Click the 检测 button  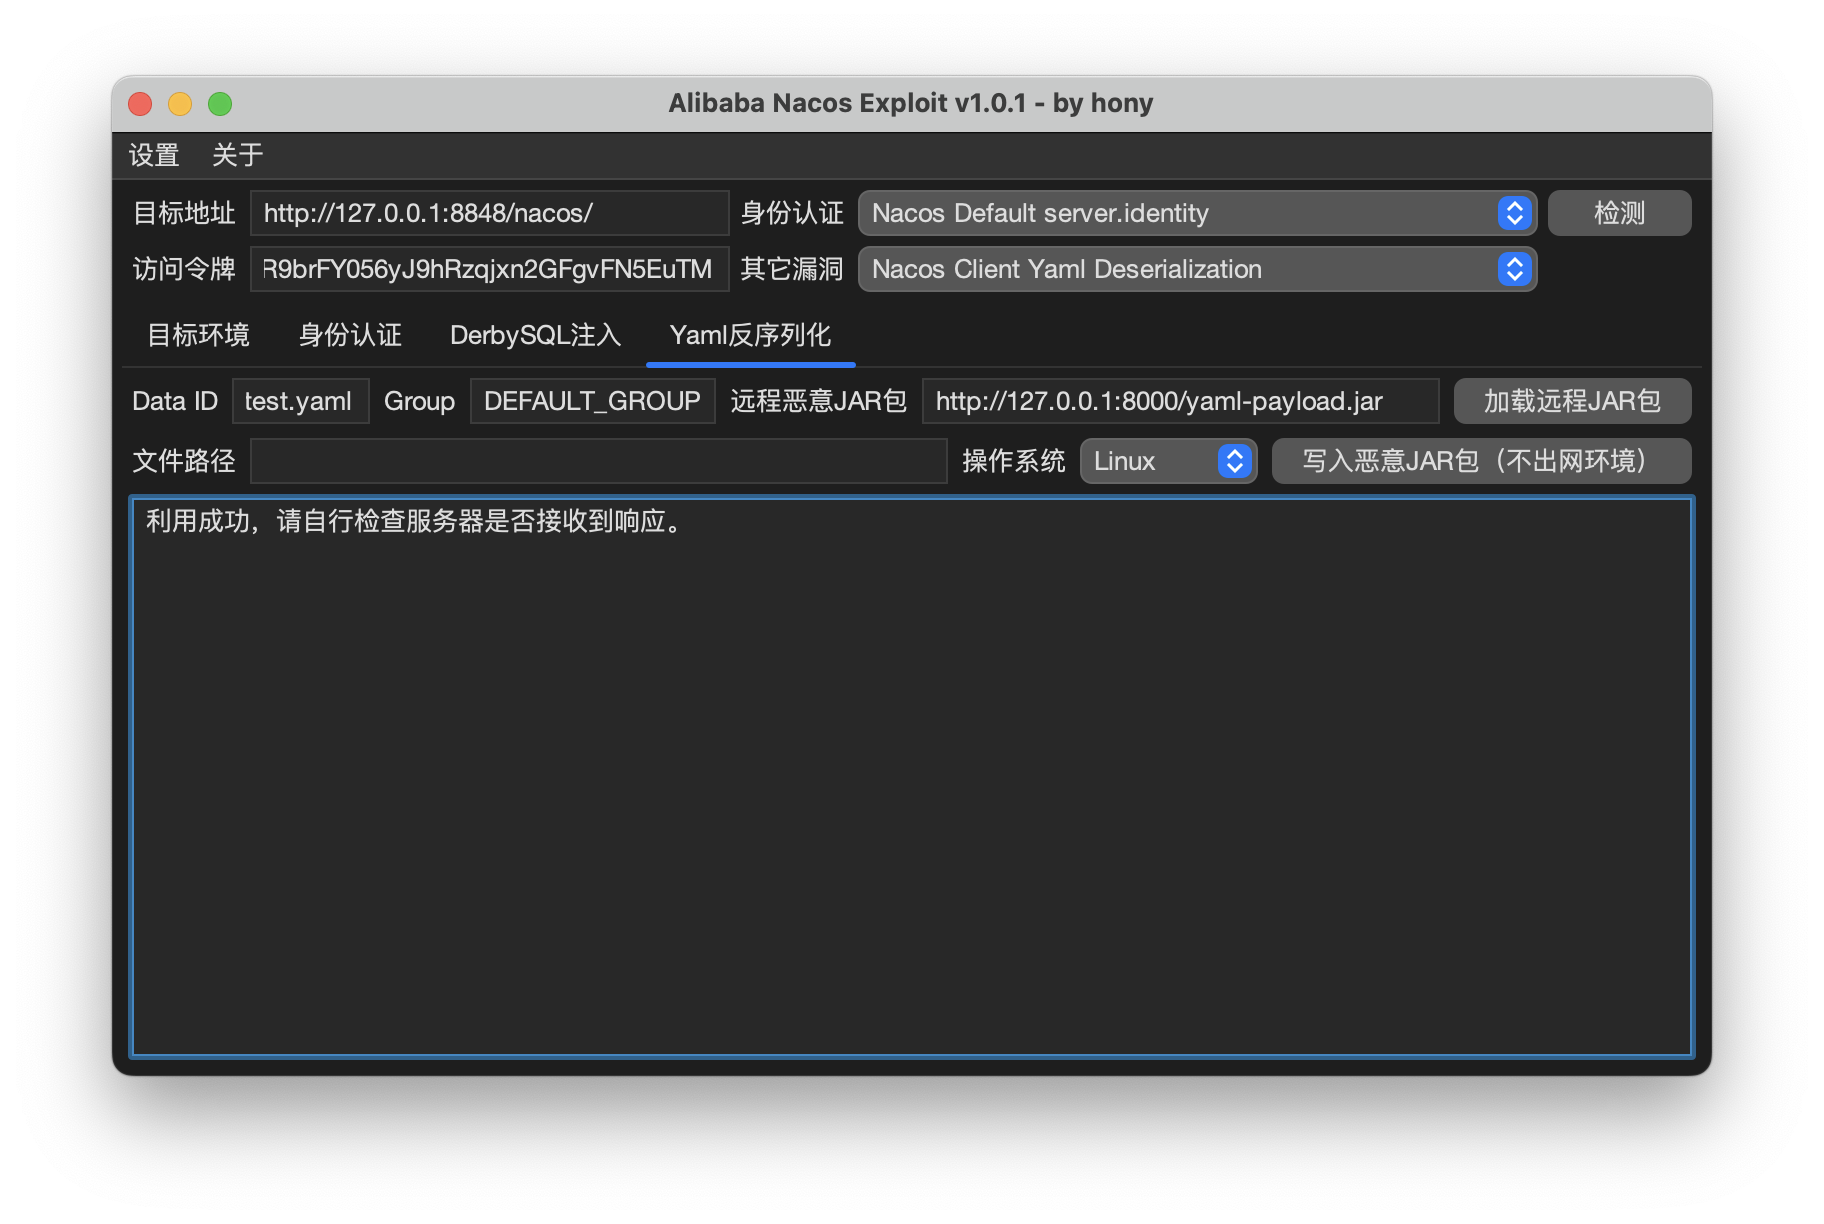[x=1619, y=213]
